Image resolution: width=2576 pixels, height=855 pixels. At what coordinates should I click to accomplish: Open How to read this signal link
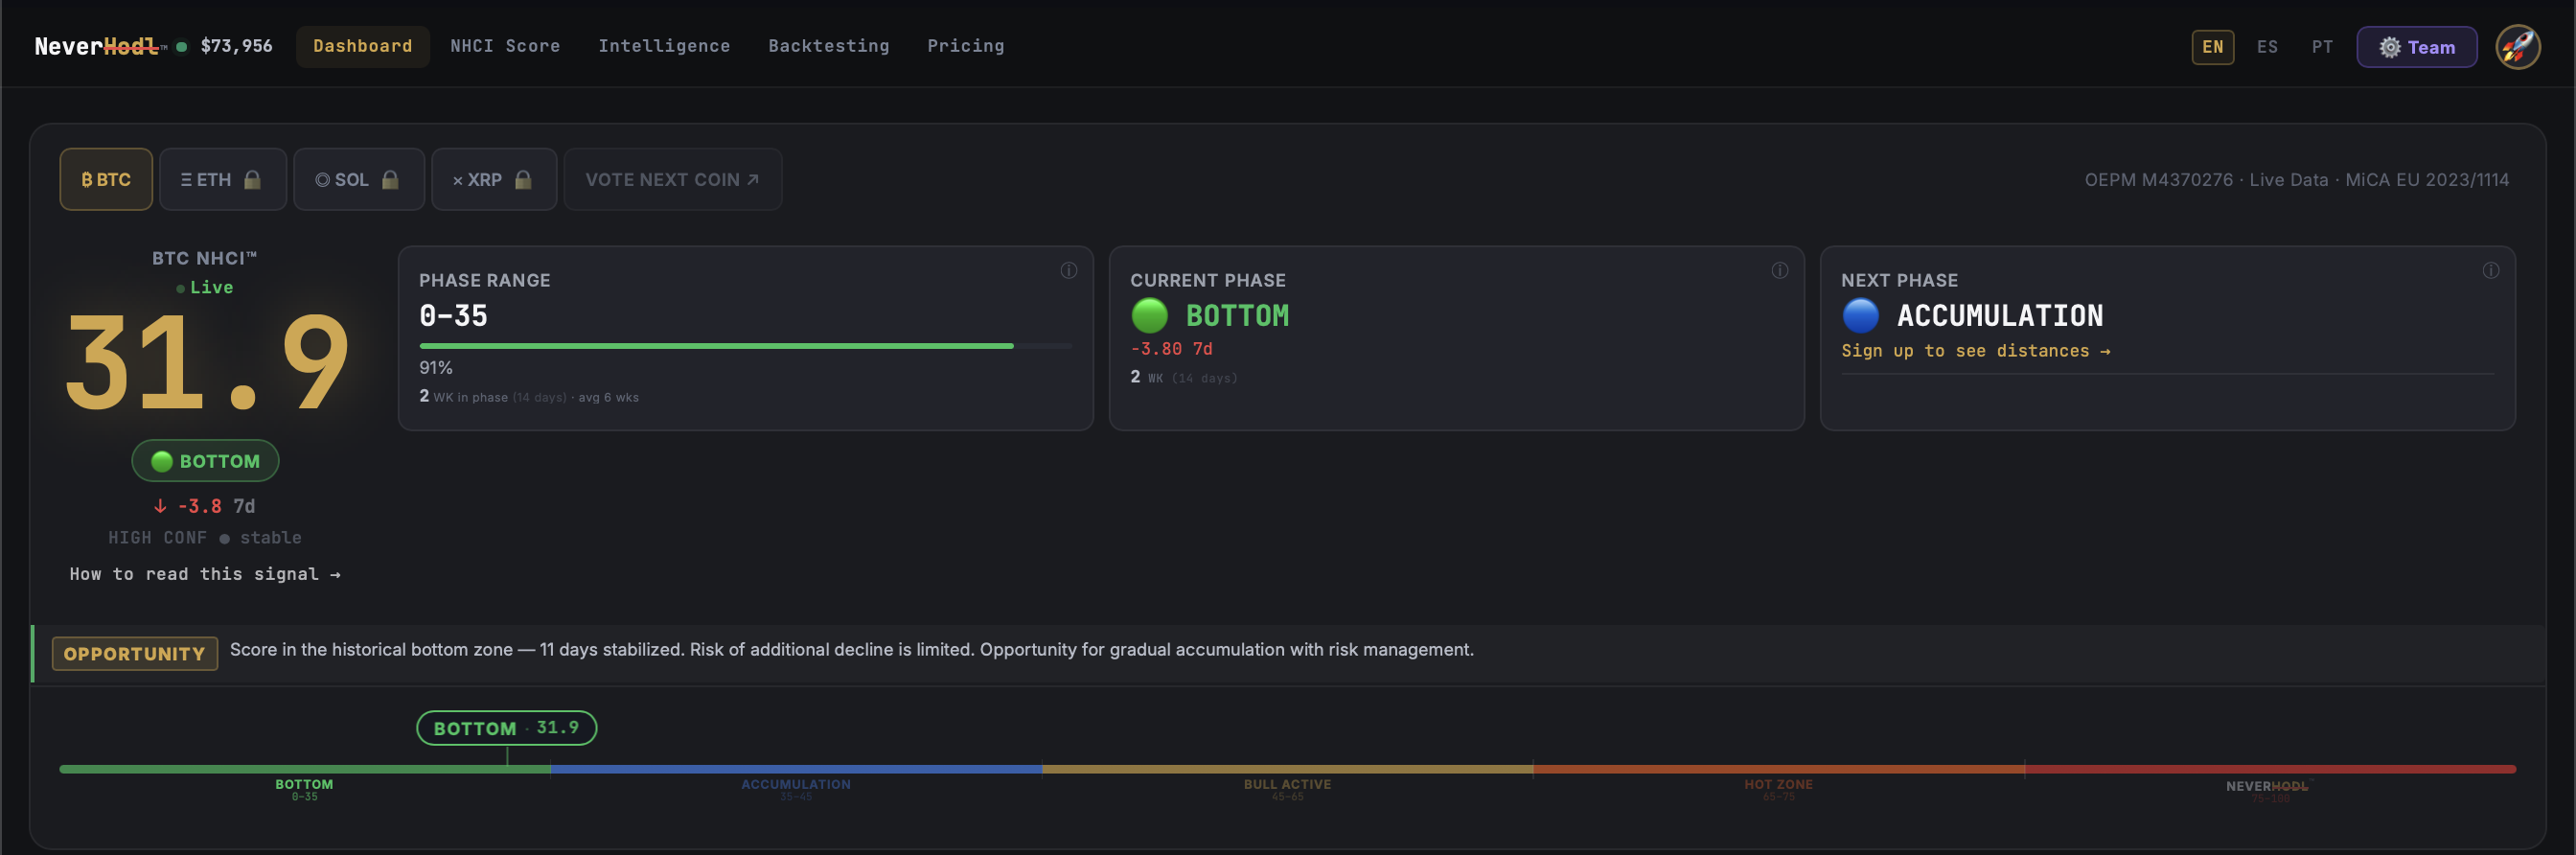pos(205,574)
